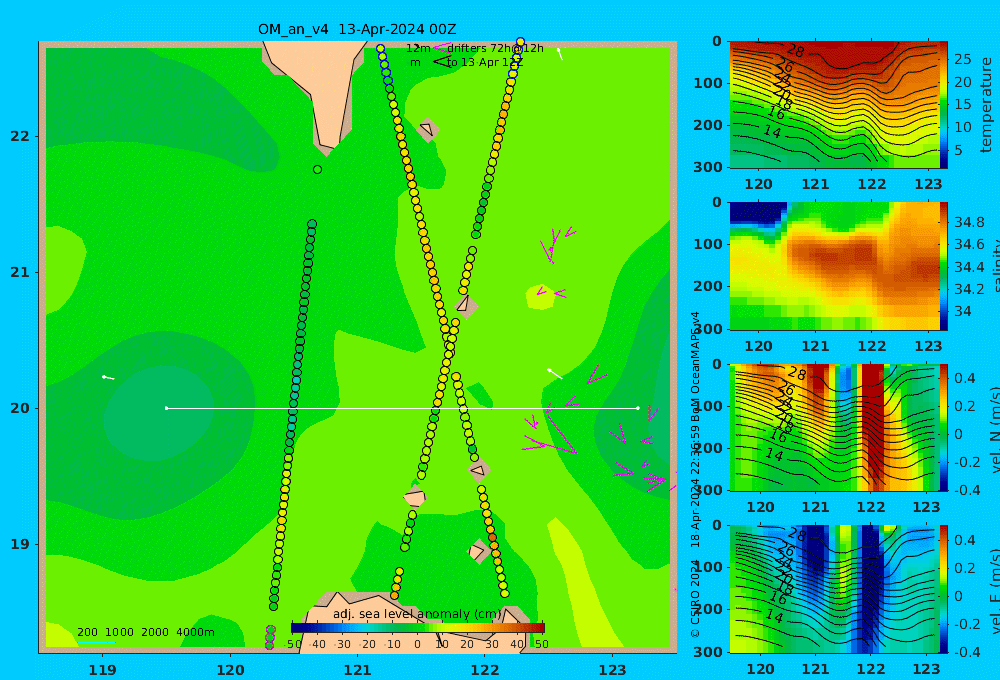
Task: Click the '© CSIRO 2024' copyright text
Action: (x=695, y=598)
